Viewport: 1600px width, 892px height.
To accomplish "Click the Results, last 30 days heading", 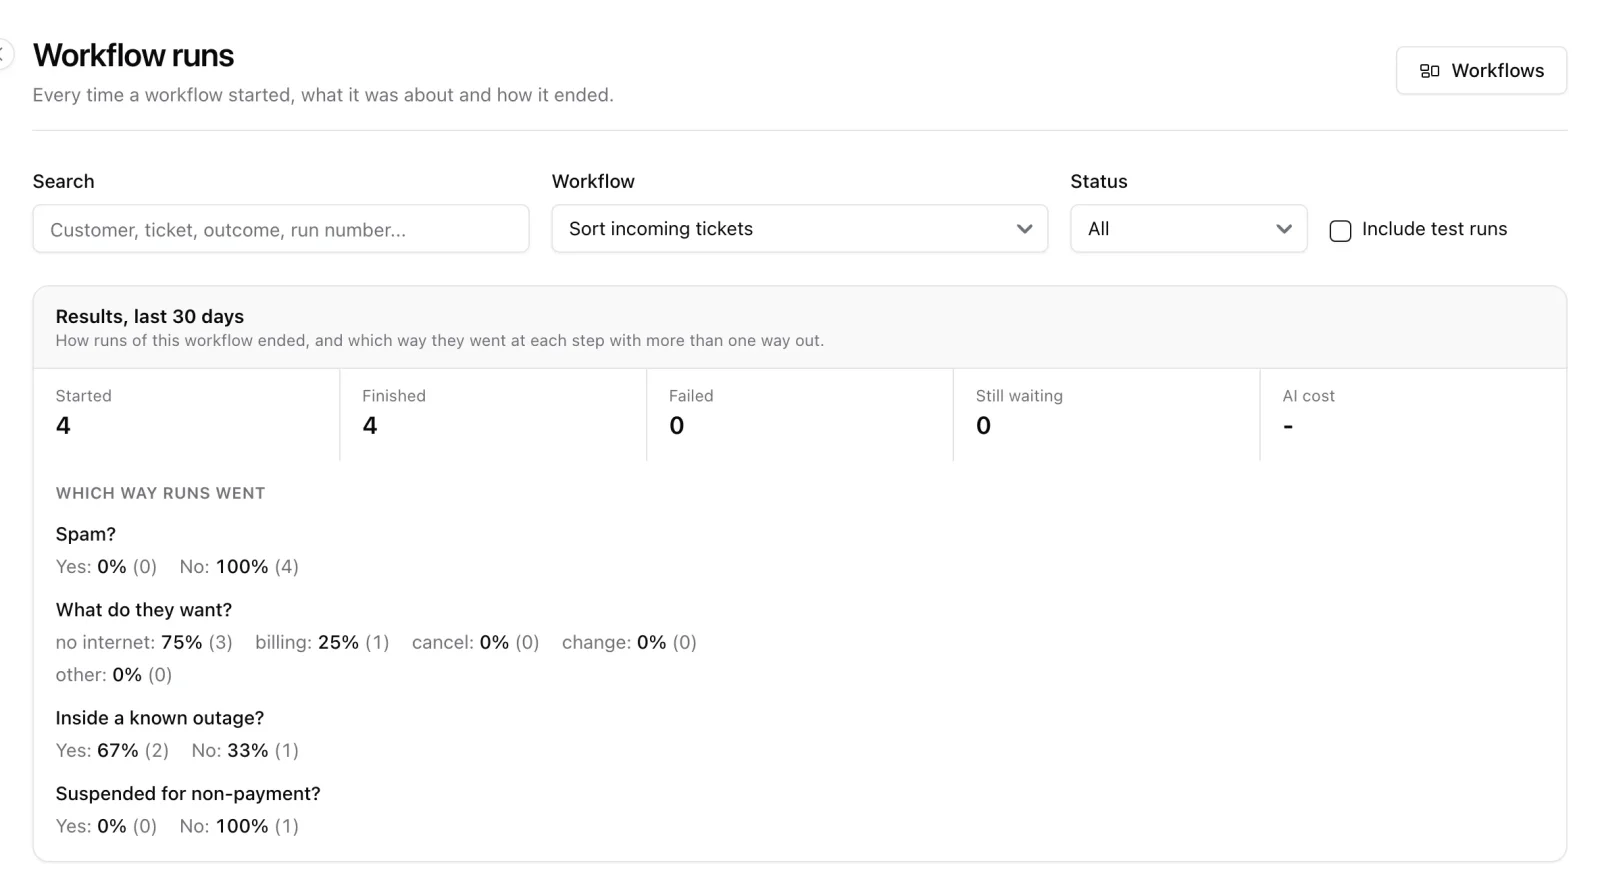I will point(150,316).
